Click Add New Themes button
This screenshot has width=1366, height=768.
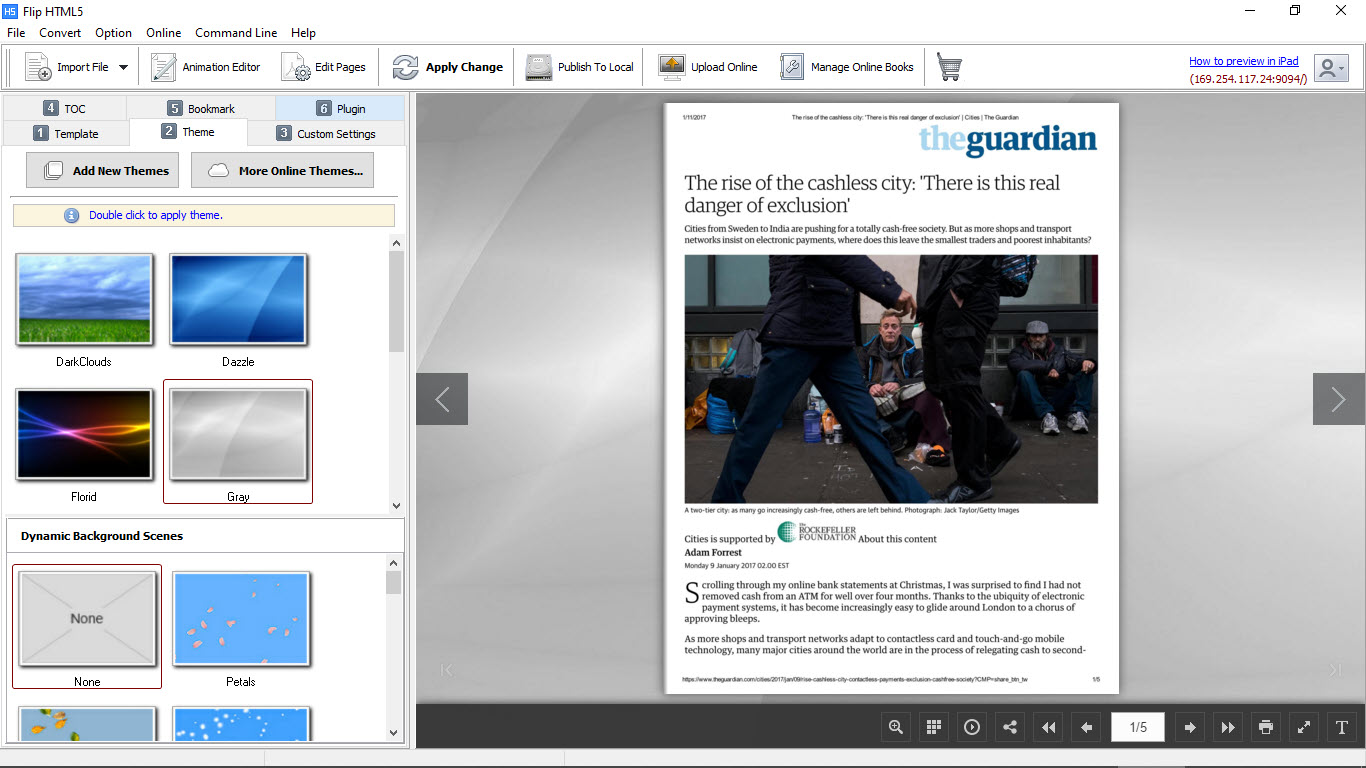[x=103, y=170]
